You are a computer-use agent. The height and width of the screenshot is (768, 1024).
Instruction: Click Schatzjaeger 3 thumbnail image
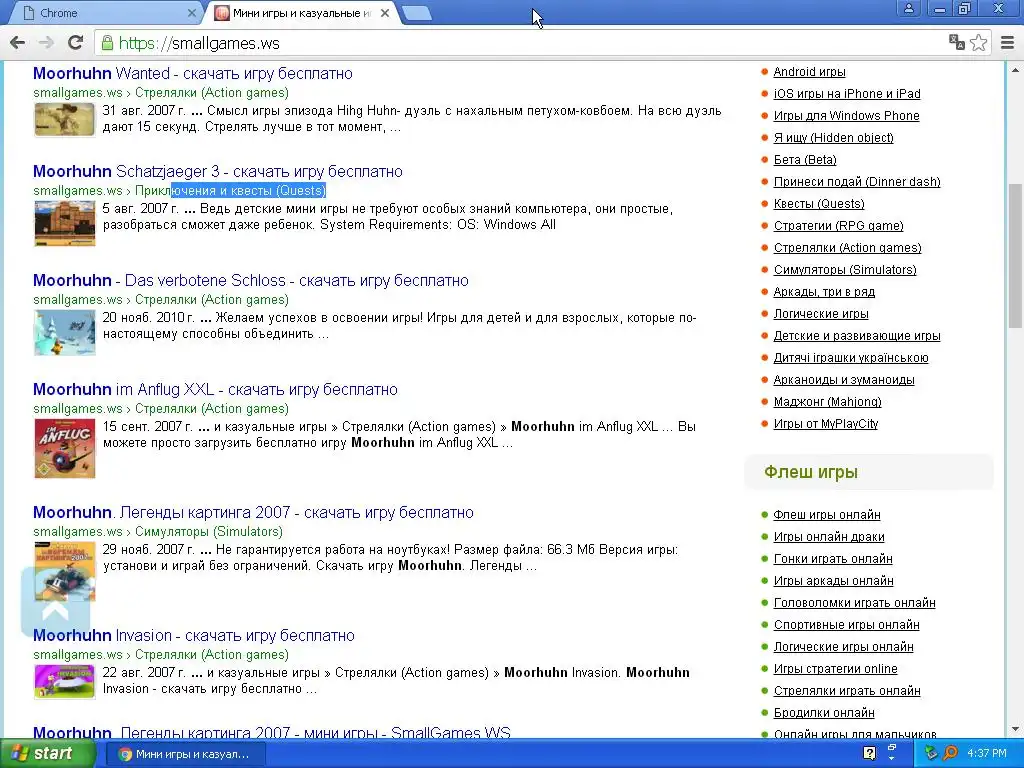pos(65,223)
